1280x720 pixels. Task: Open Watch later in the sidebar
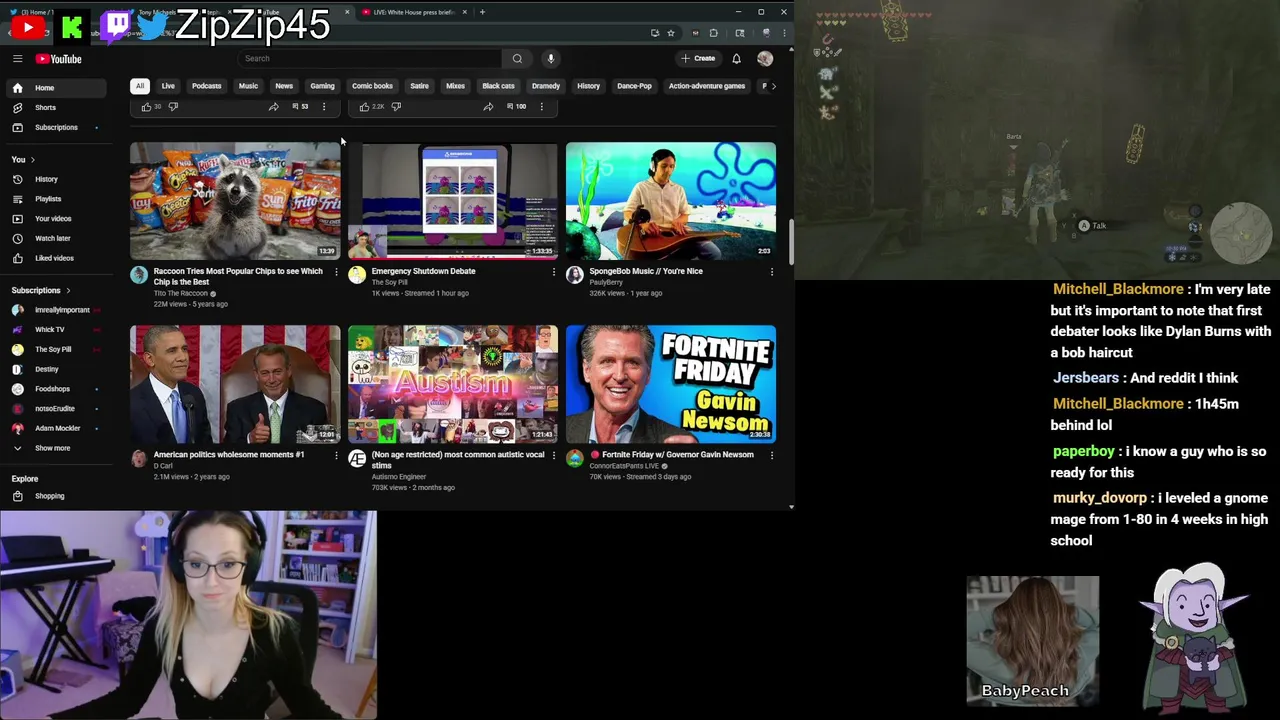click(x=57, y=238)
